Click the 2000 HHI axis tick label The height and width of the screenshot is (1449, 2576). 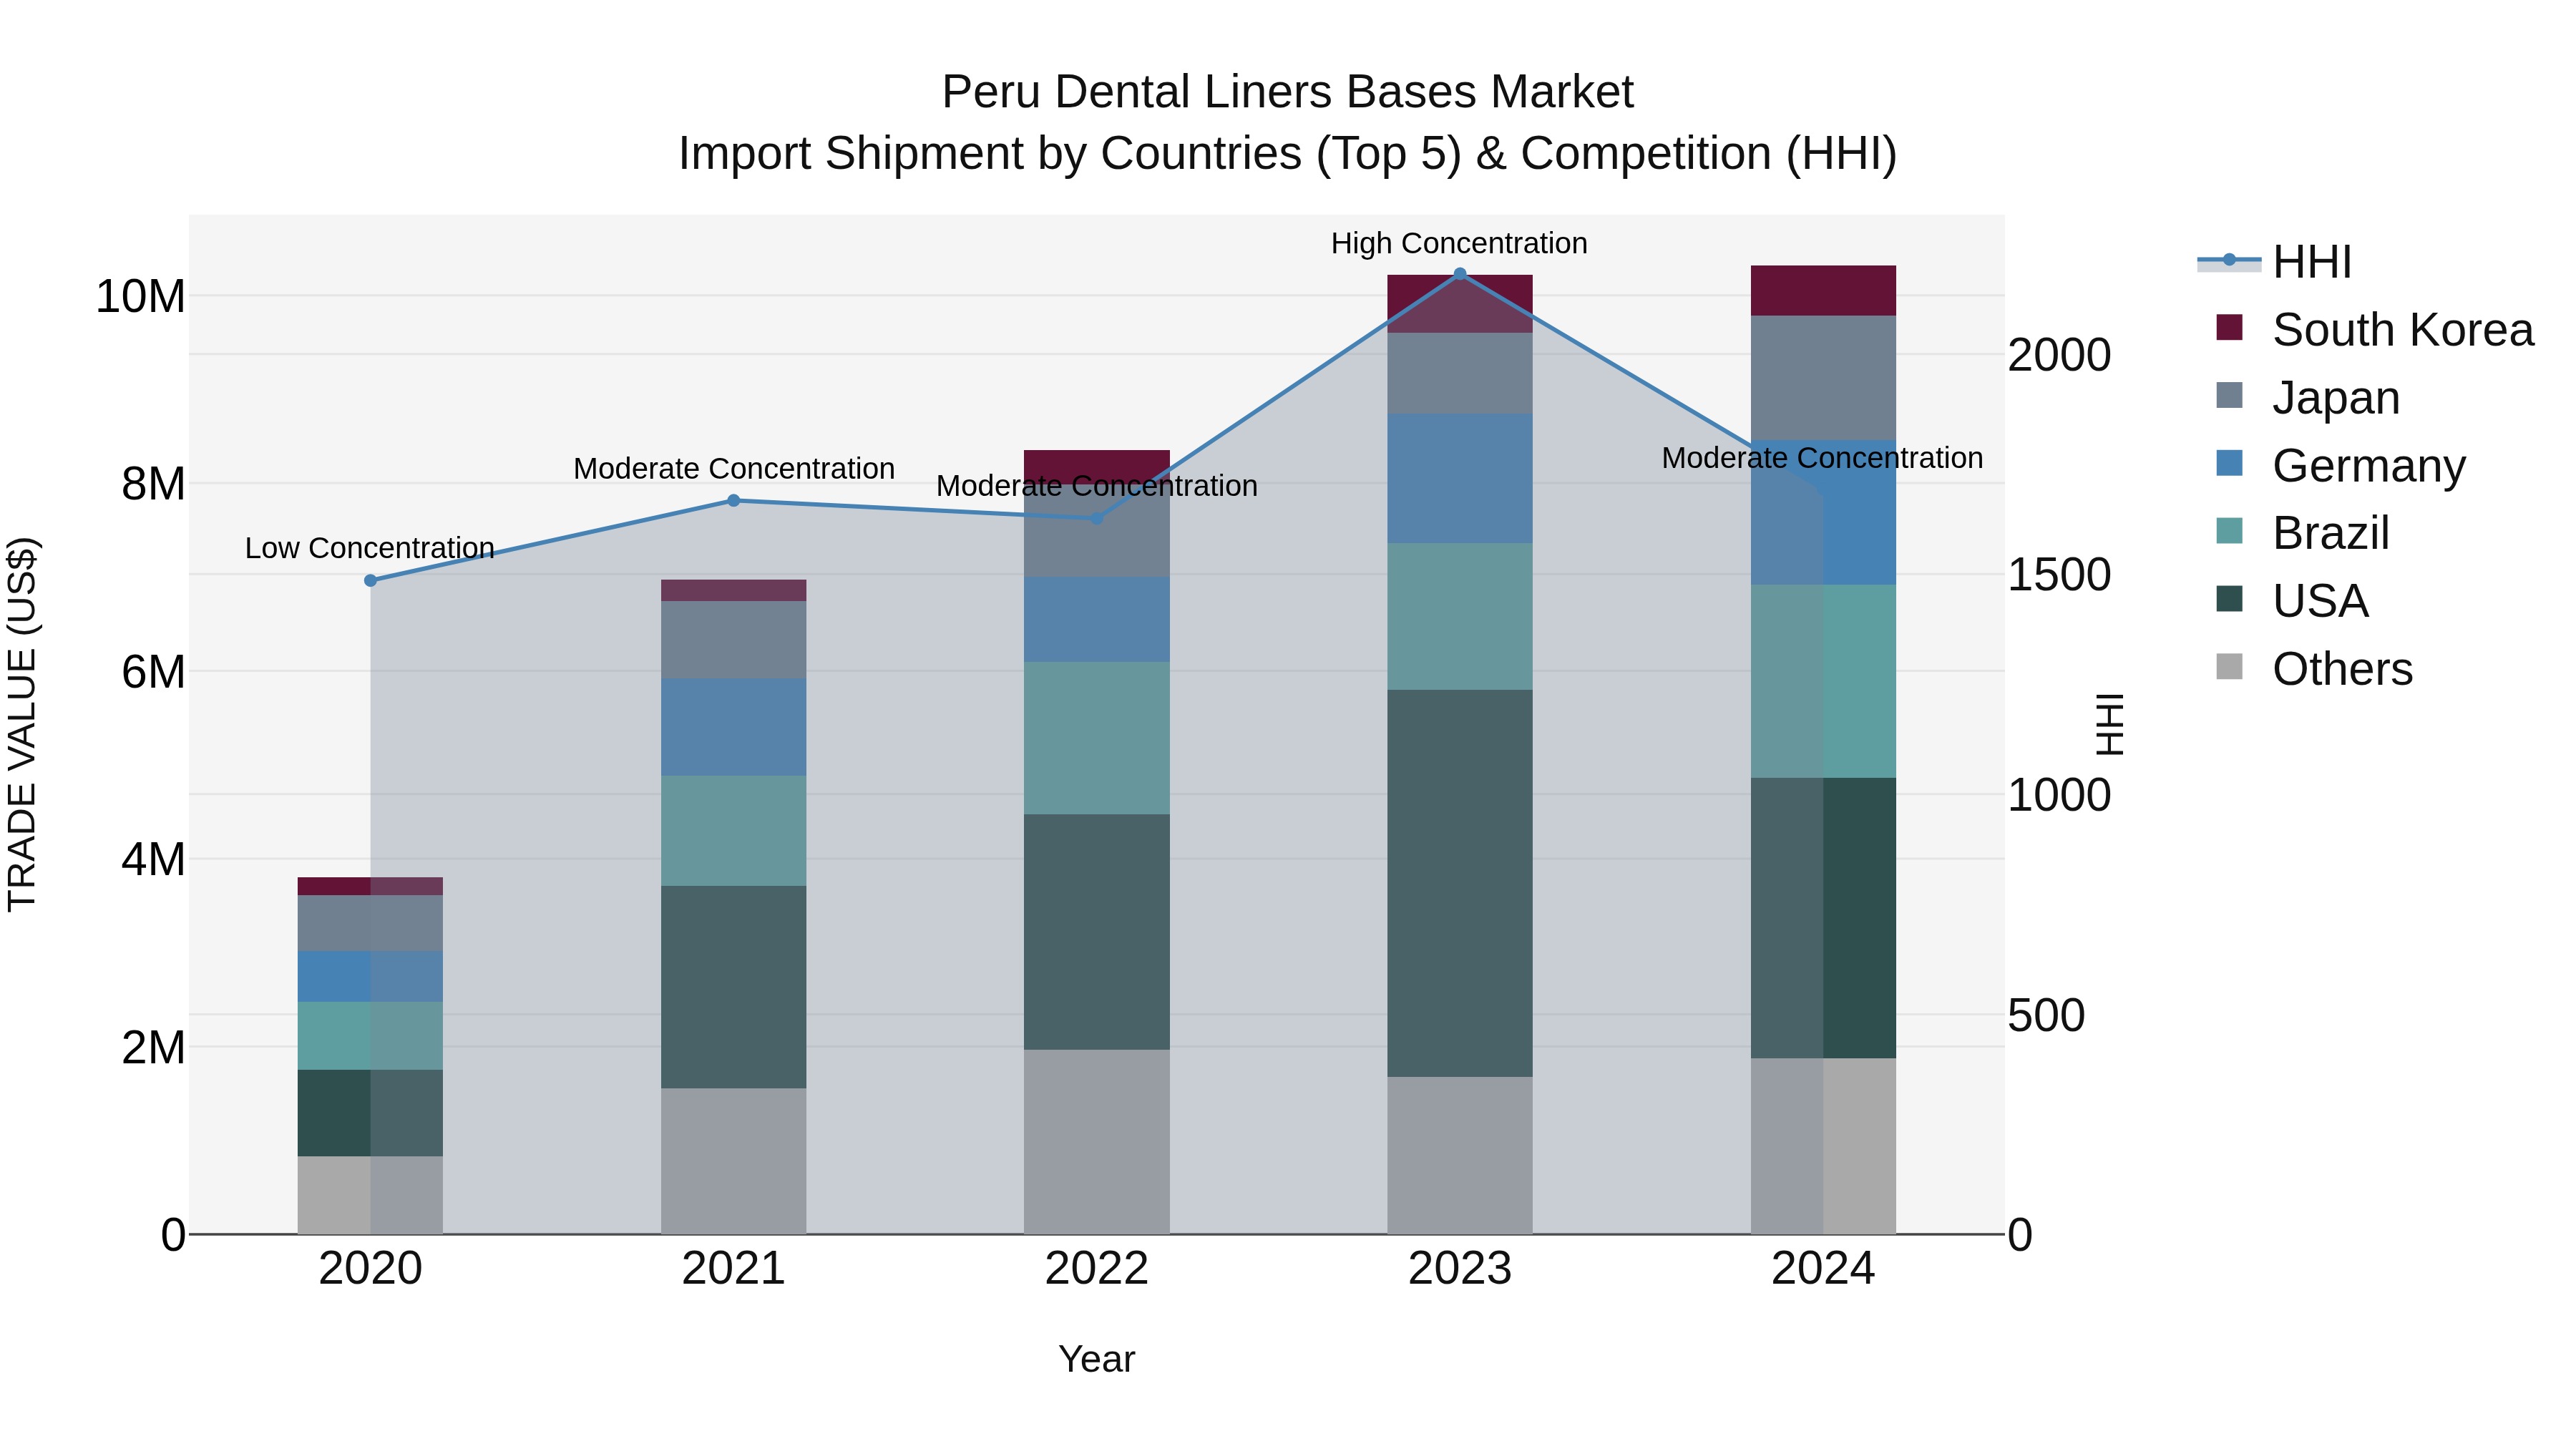2059,355
